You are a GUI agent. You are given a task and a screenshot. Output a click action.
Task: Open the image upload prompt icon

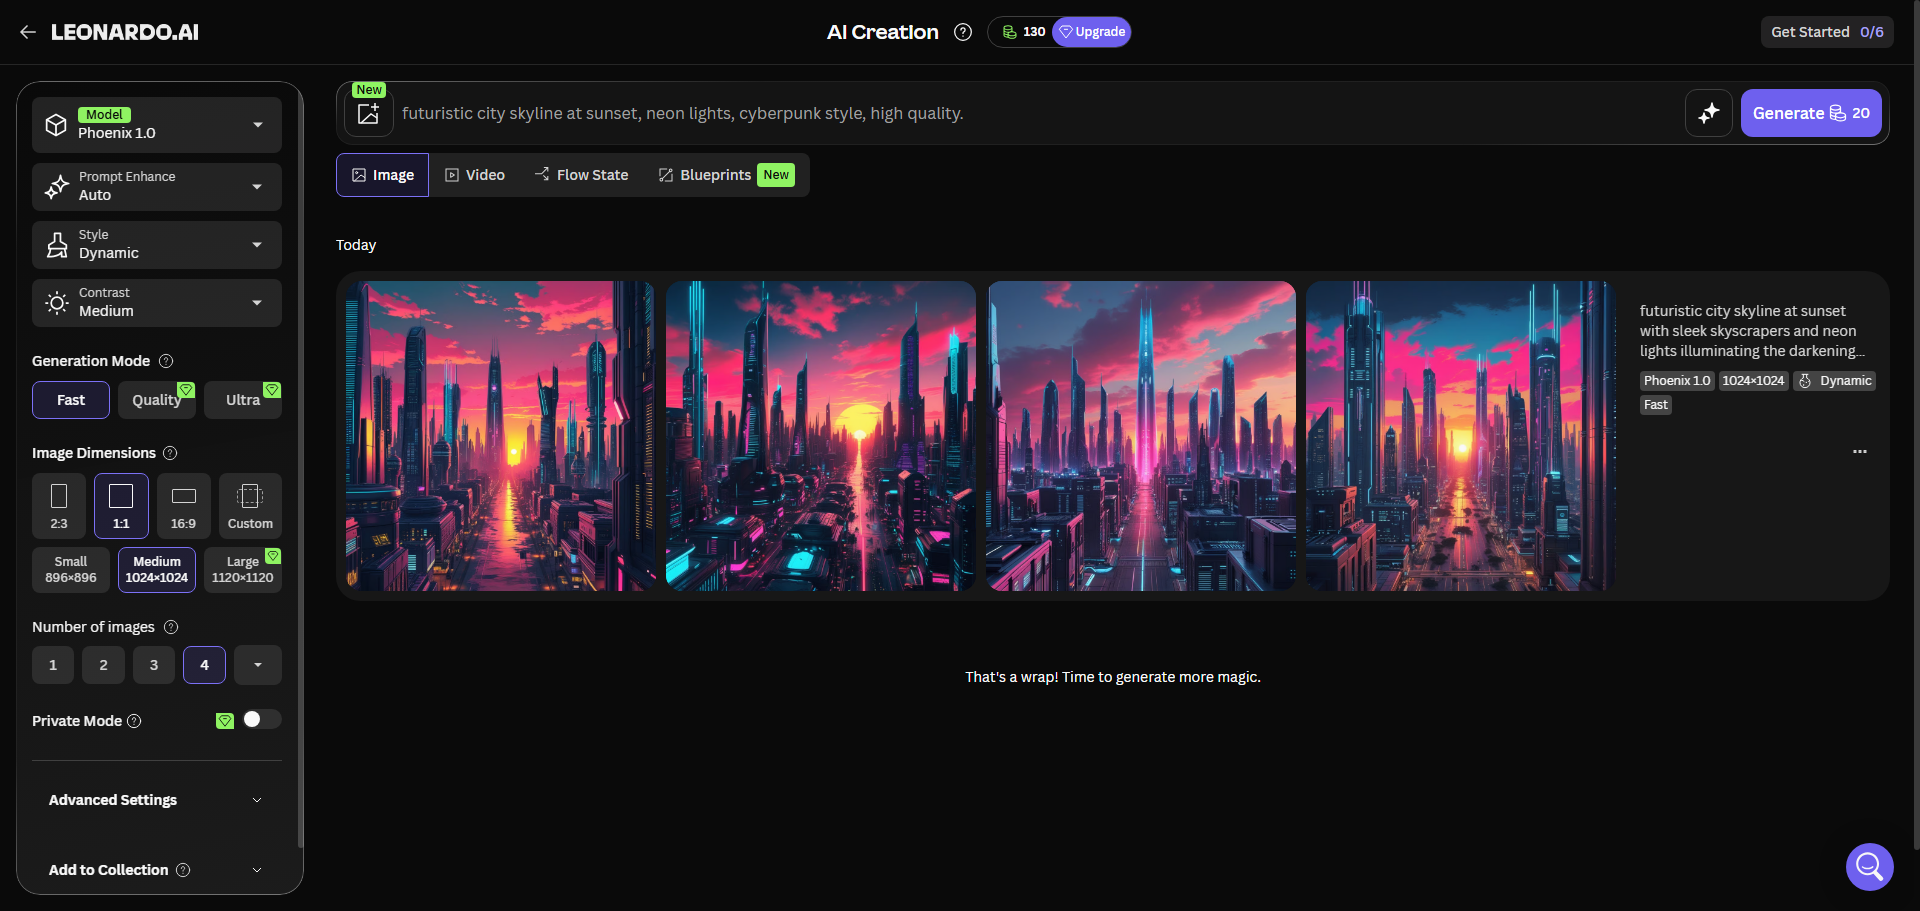[x=367, y=112]
